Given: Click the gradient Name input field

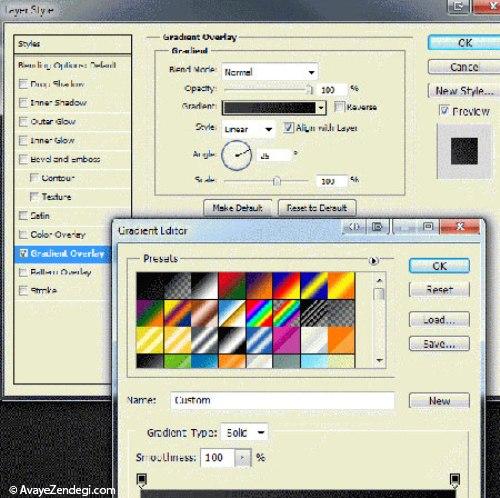Looking at the screenshot, I should point(282,400).
